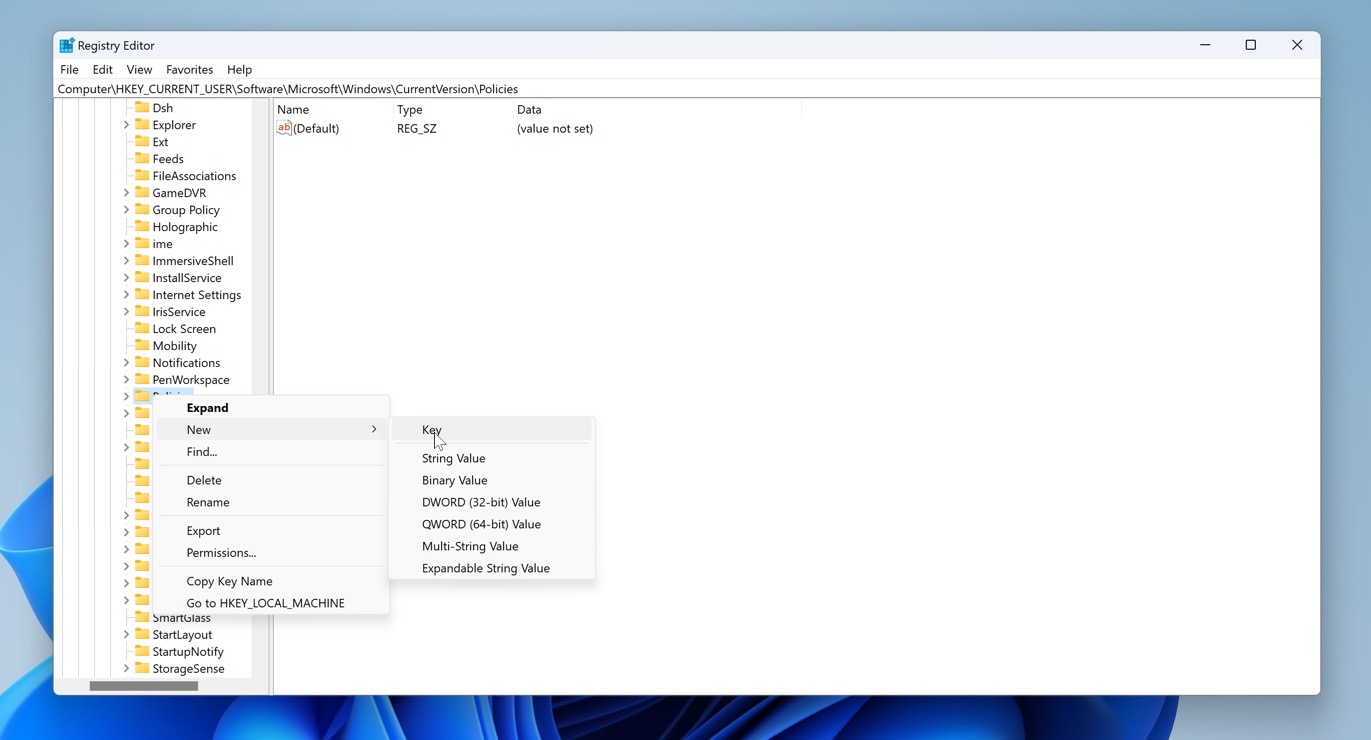Select the Internet Settings folder icon
Viewport: 1371px width, 740px height.
click(142, 294)
